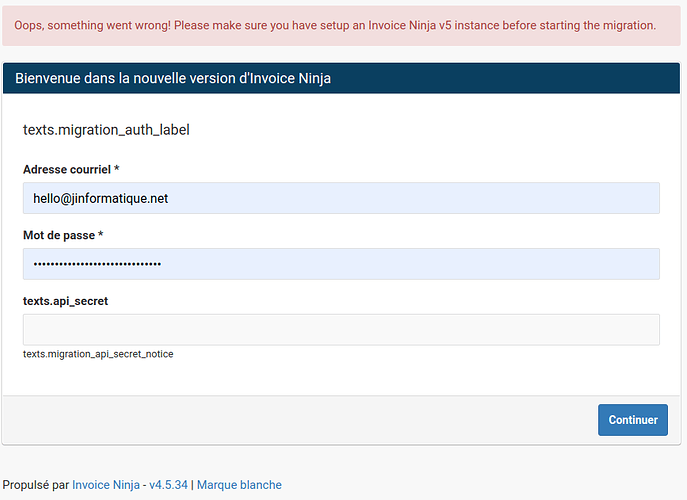Screen dimensions: 687x500
Task: Focus the Adresse courriel email field
Action: pos(341,198)
